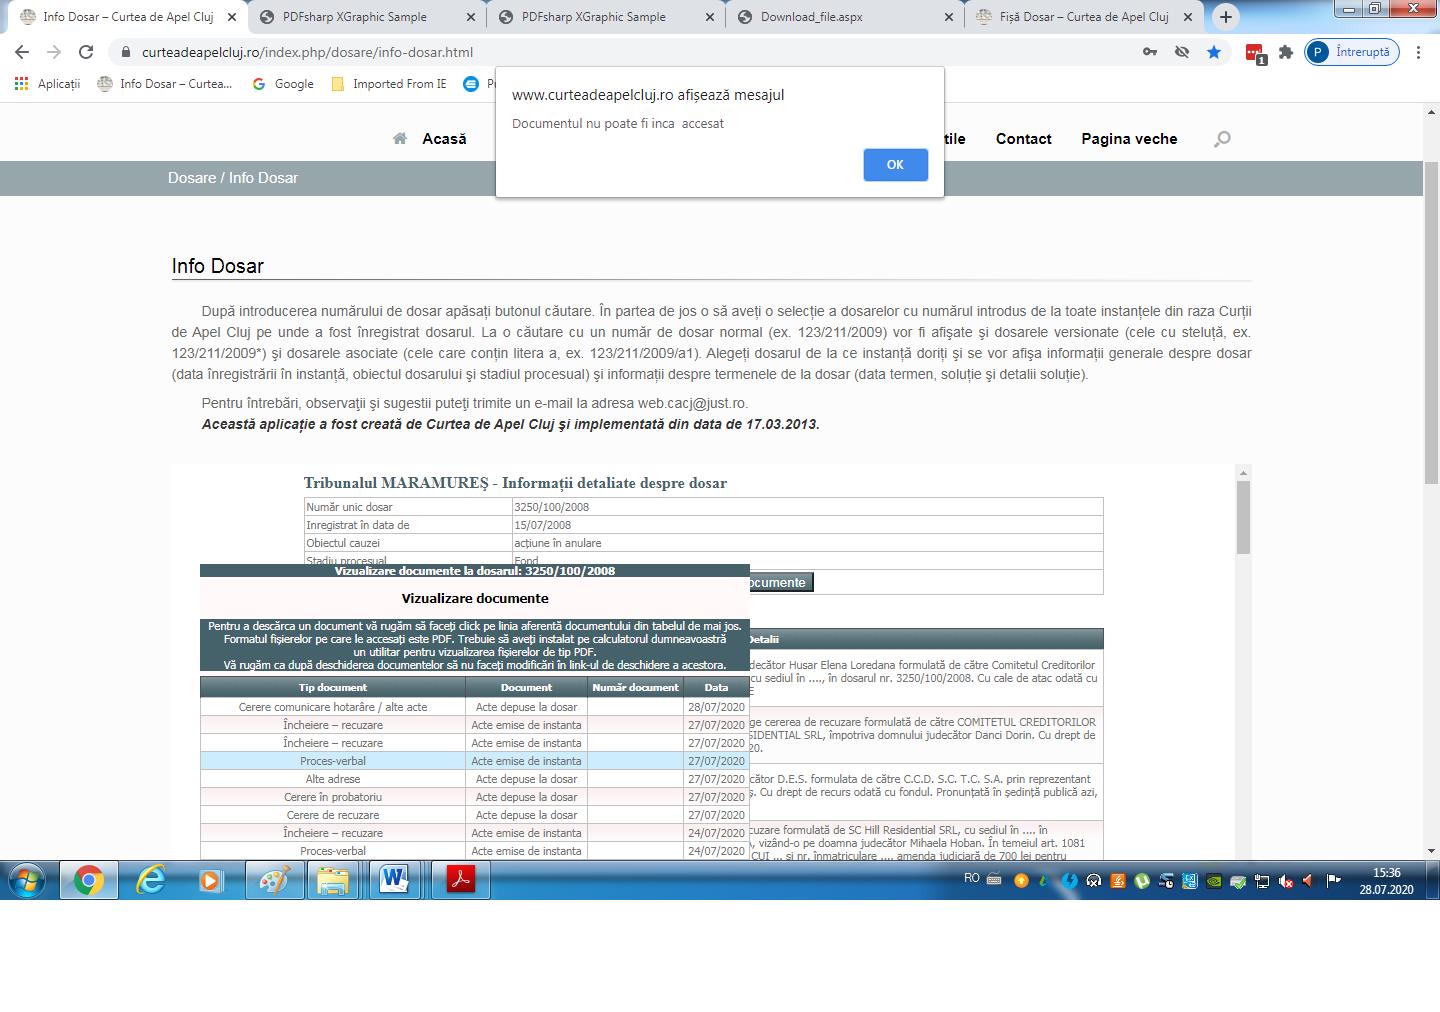Open a new browser tab

[1225, 17]
